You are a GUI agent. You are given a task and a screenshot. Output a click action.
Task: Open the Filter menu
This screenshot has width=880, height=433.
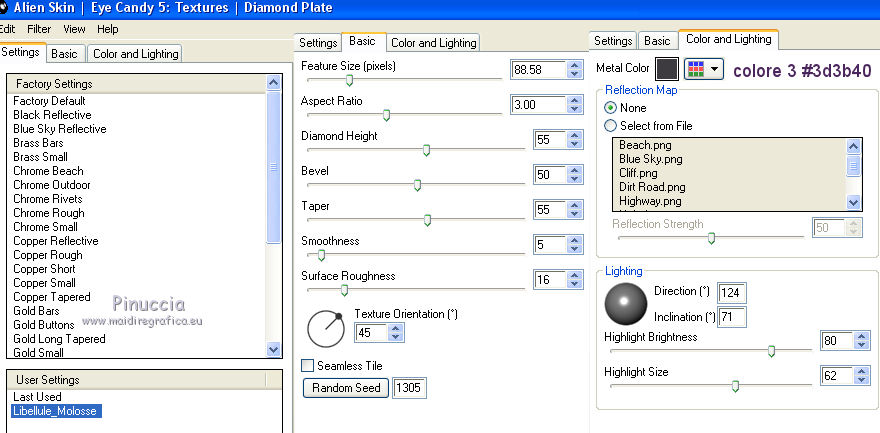[39, 29]
